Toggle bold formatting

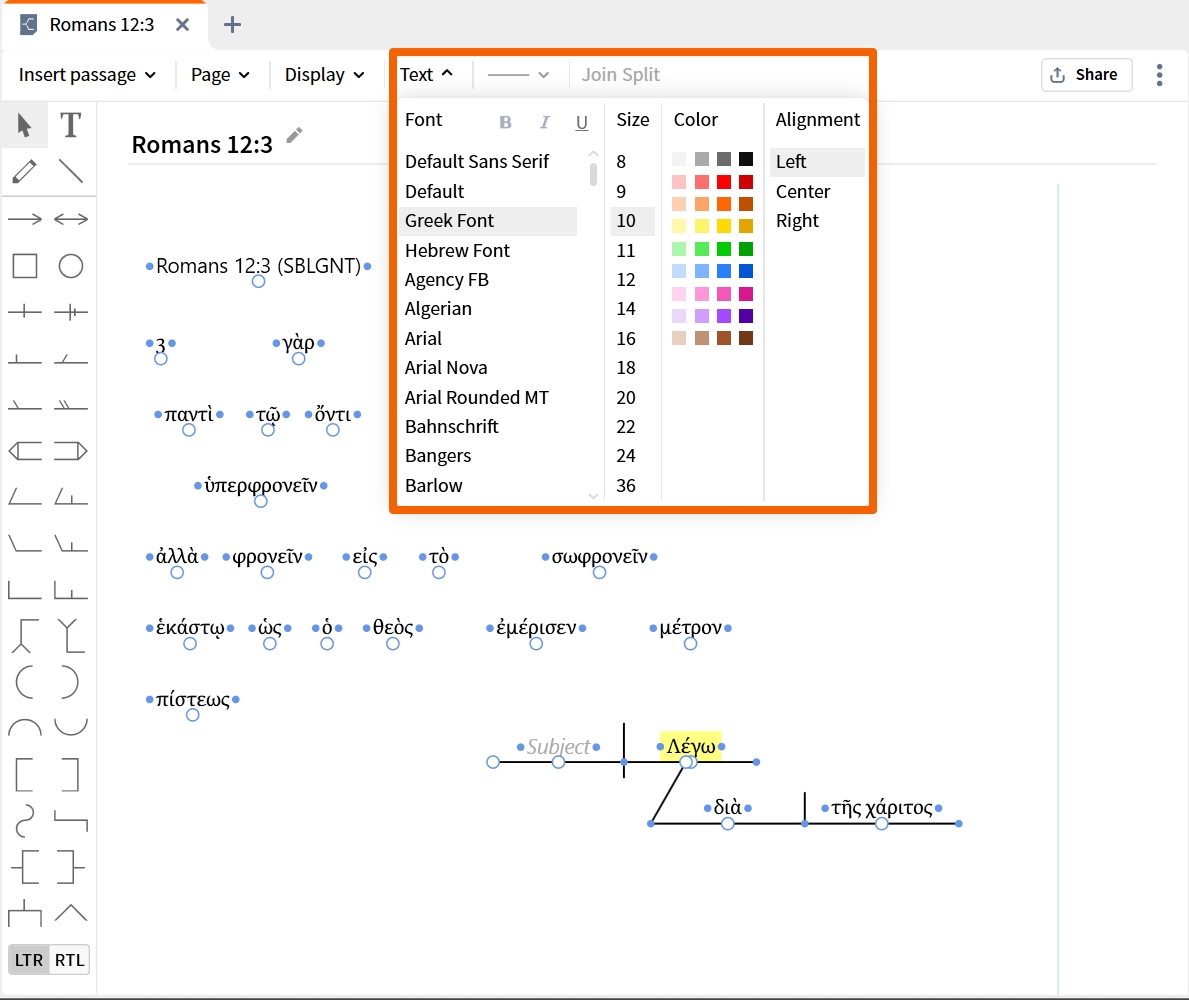click(x=505, y=122)
